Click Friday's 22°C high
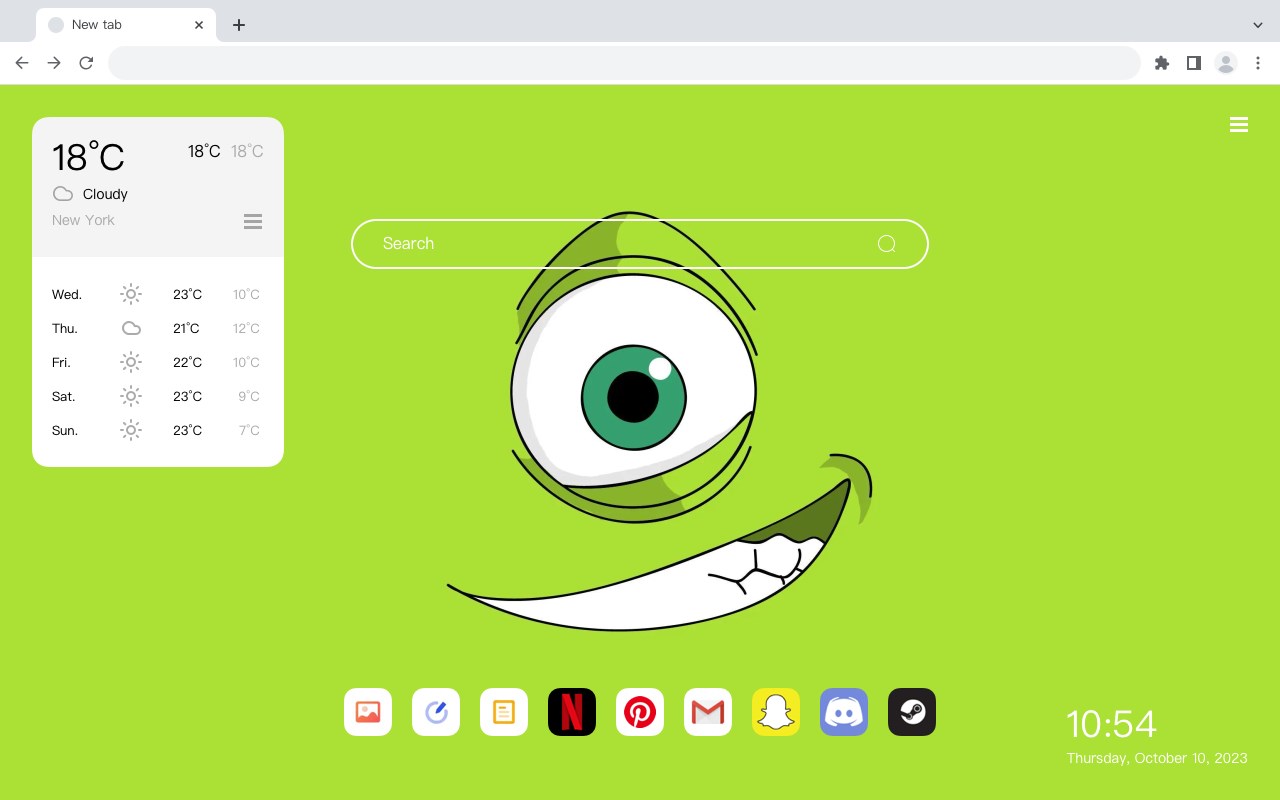The width and height of the screenshot is (1280, 800). pos(187,362)
